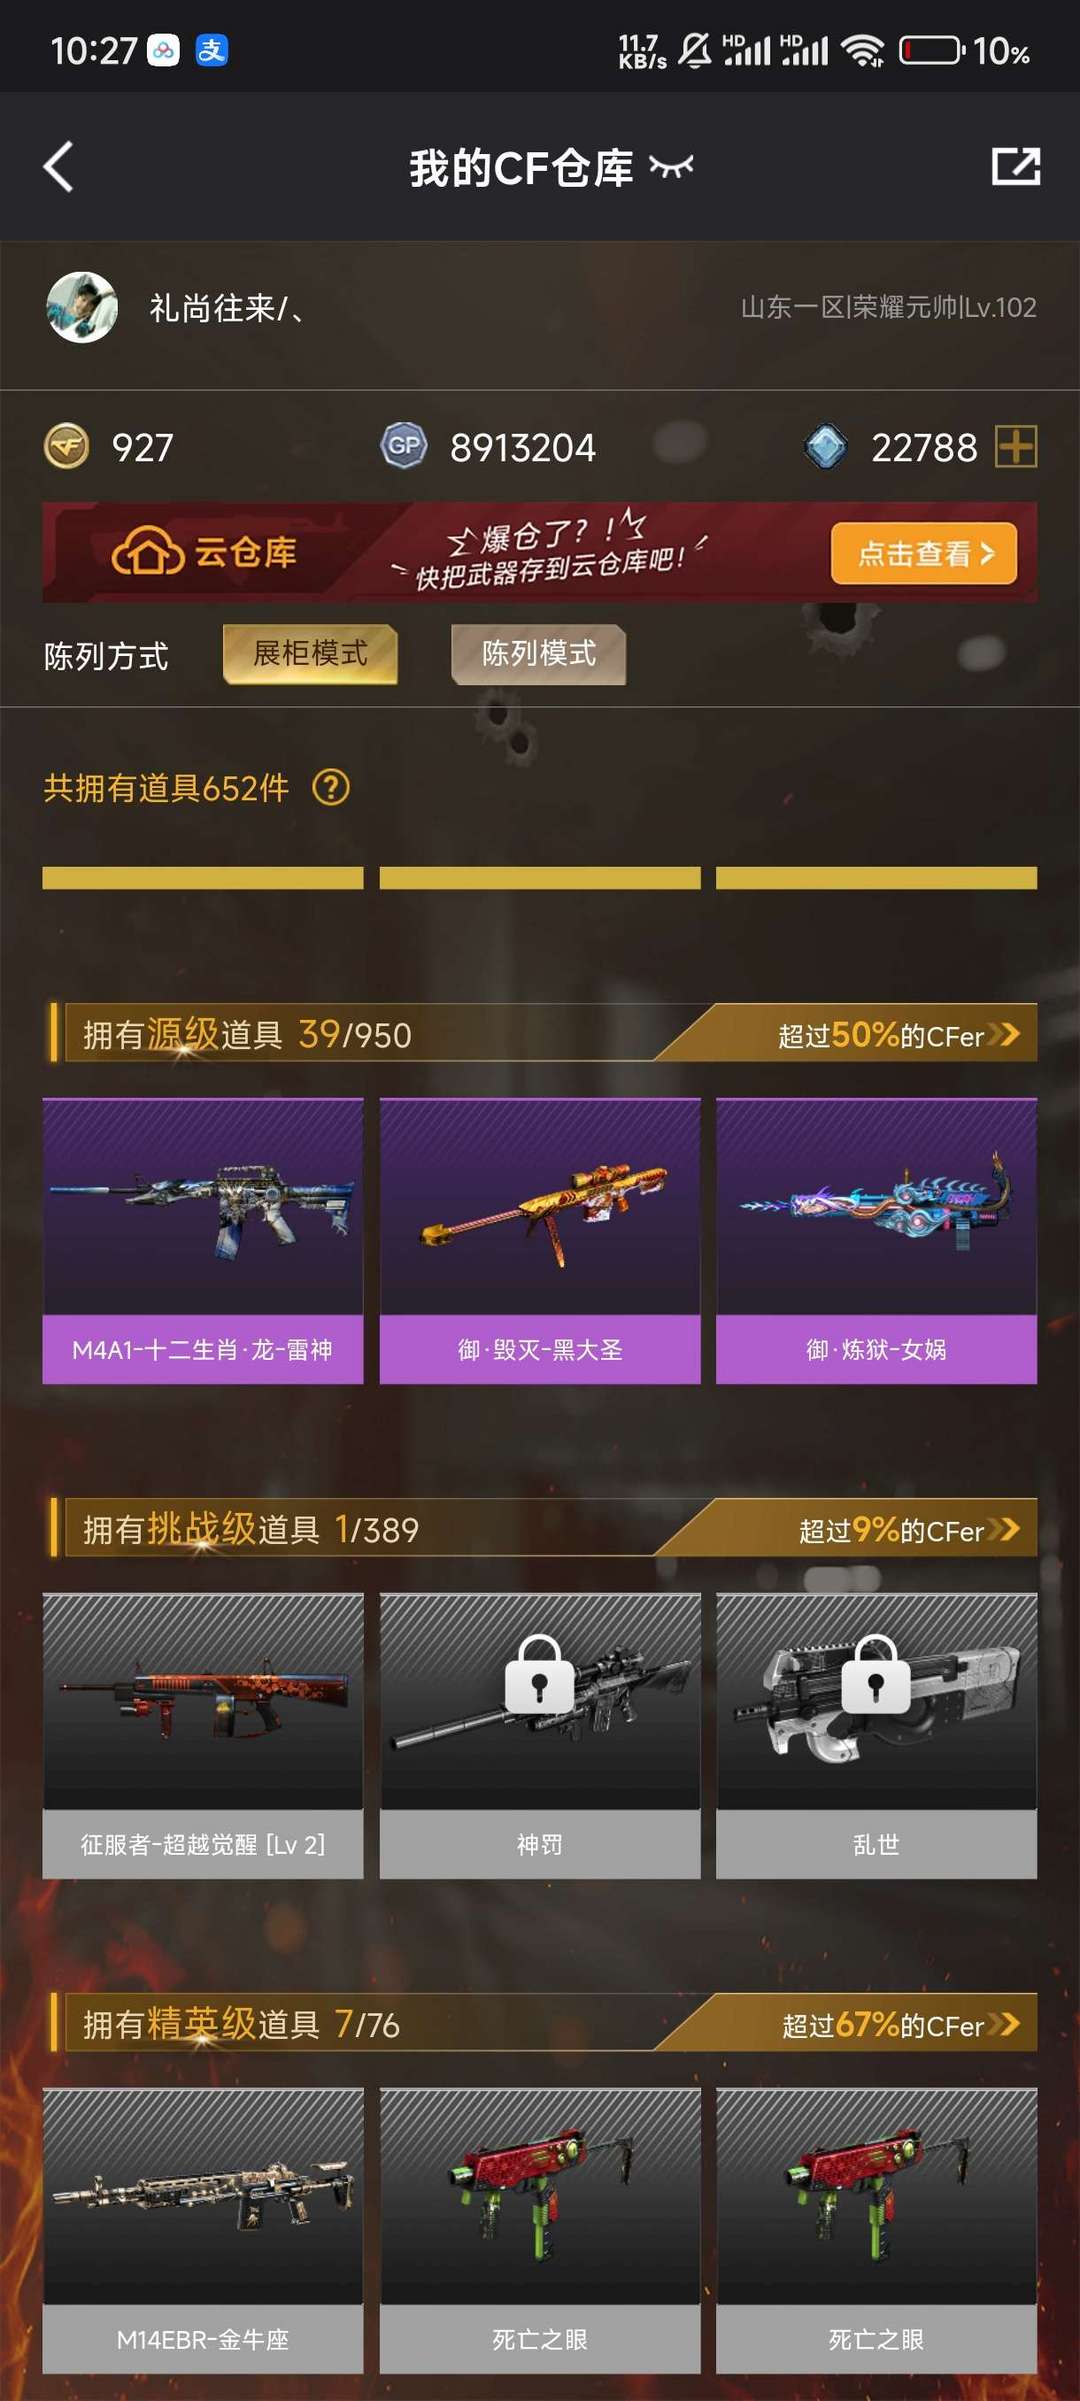Tap the user avatar picture

pos(82,307)
